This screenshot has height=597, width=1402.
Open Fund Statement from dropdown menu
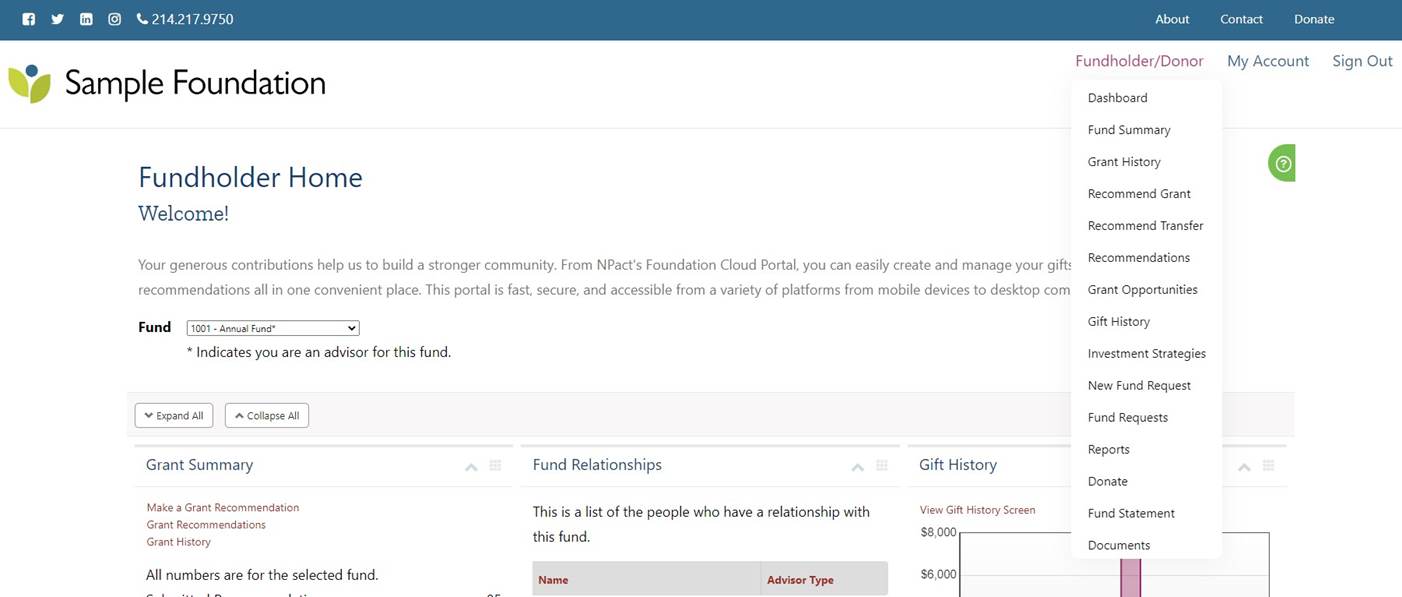pyautogui.click(x=1131, y=514)
